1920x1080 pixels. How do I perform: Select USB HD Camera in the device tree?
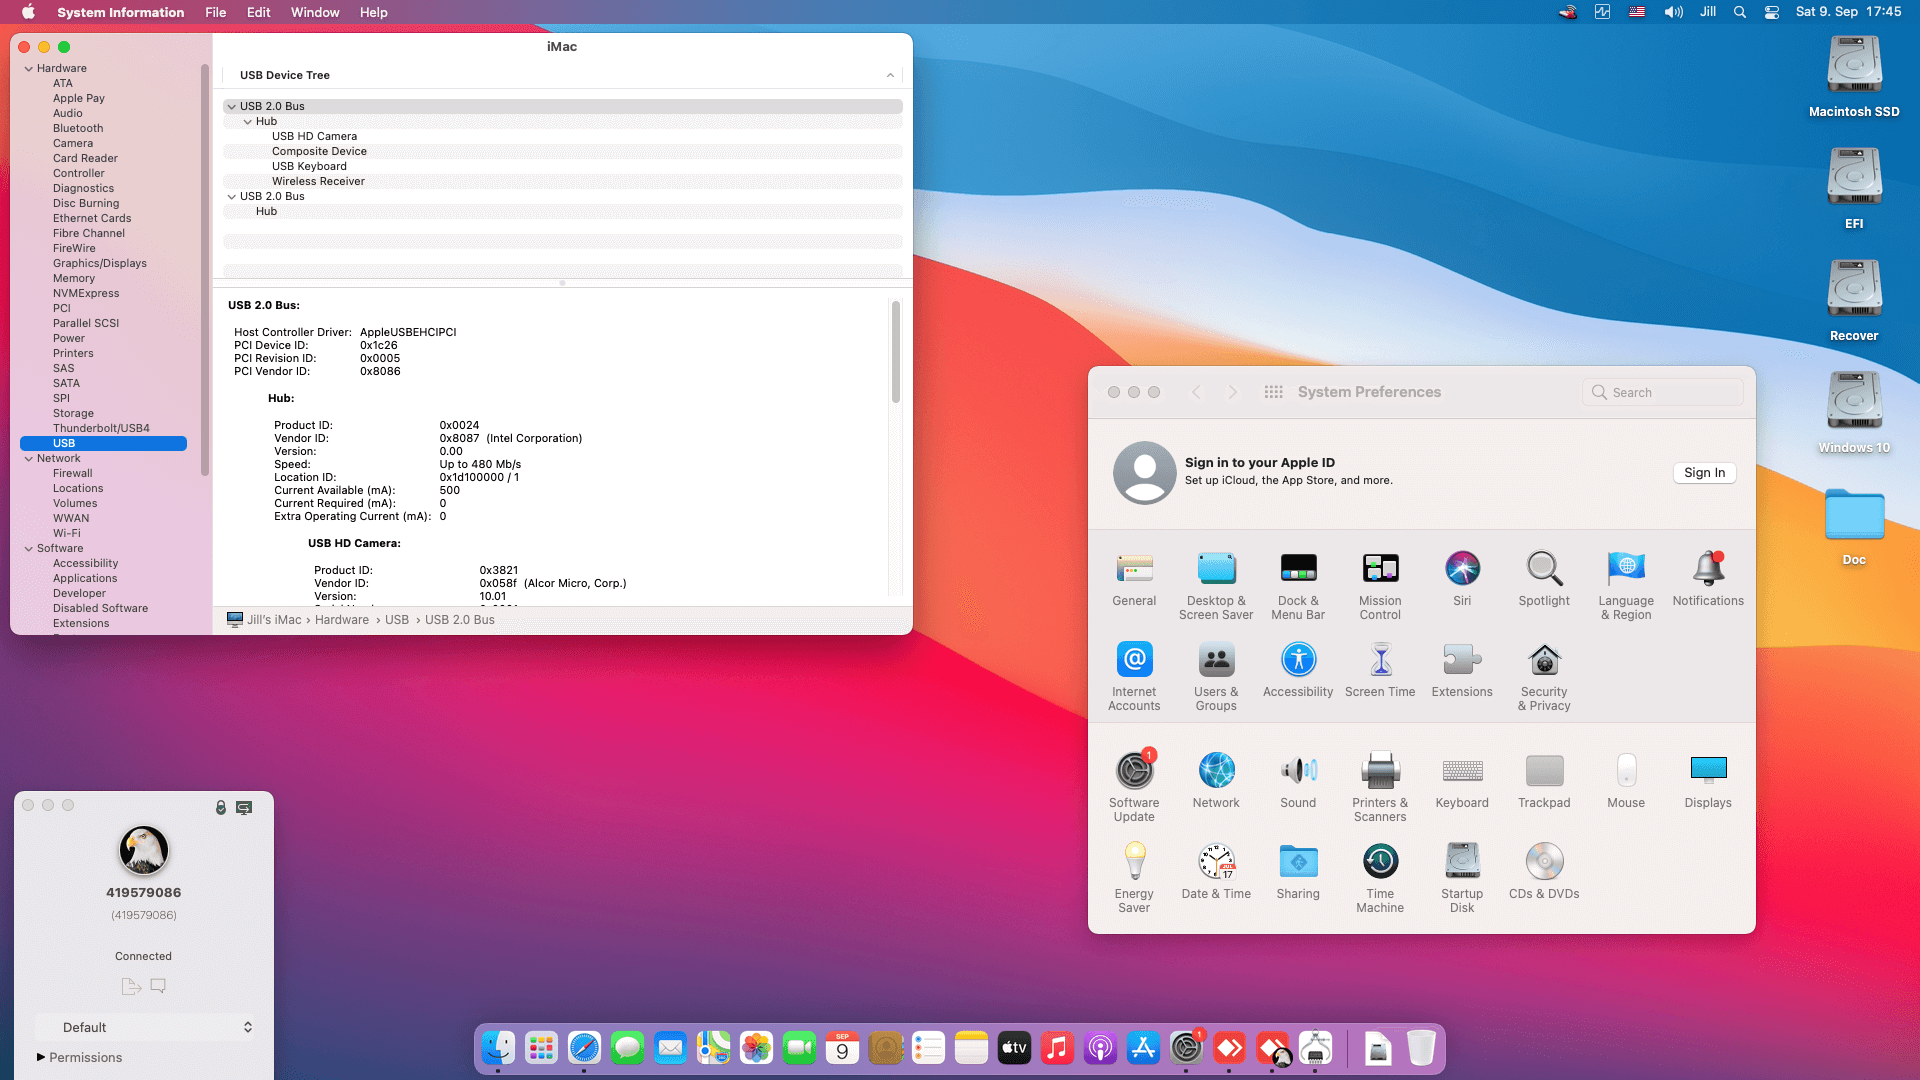click(x=314, y=136)
